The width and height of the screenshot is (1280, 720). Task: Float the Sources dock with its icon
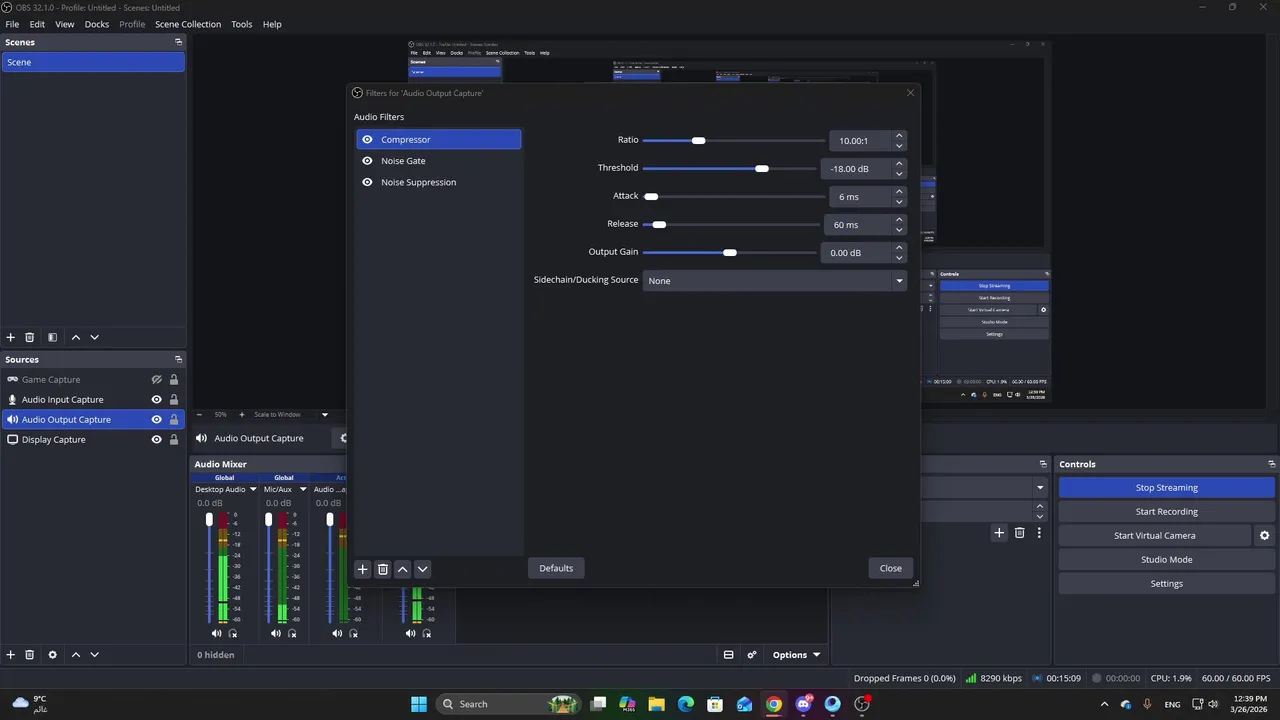[179, 359]
